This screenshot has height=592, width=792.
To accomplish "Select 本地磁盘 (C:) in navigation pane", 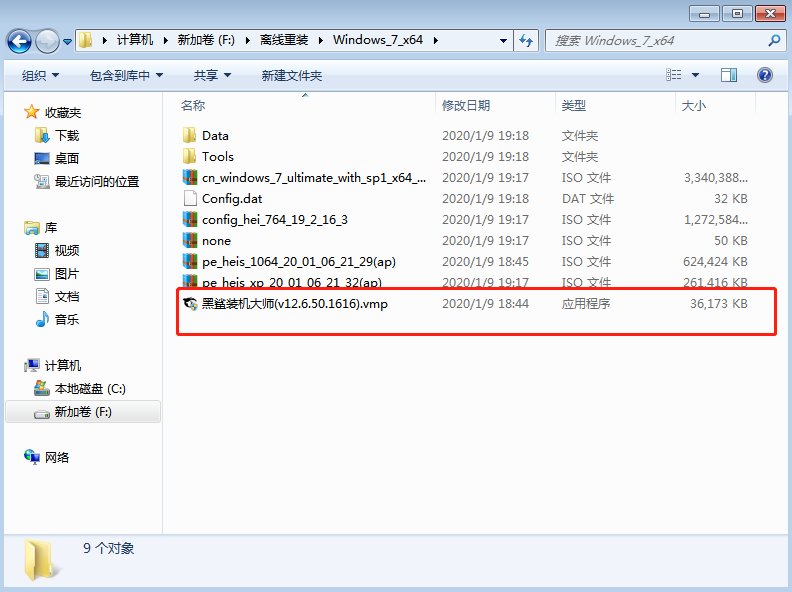I will (x=90, y=388).
